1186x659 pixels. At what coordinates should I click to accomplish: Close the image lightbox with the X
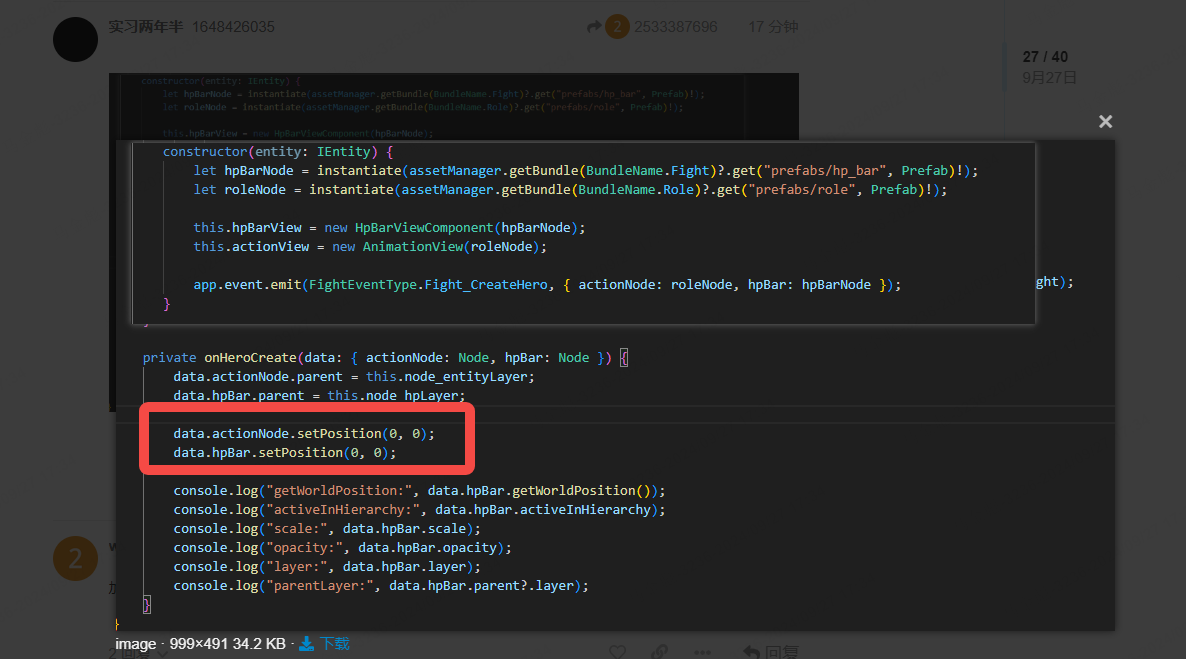click(1105, 122)
